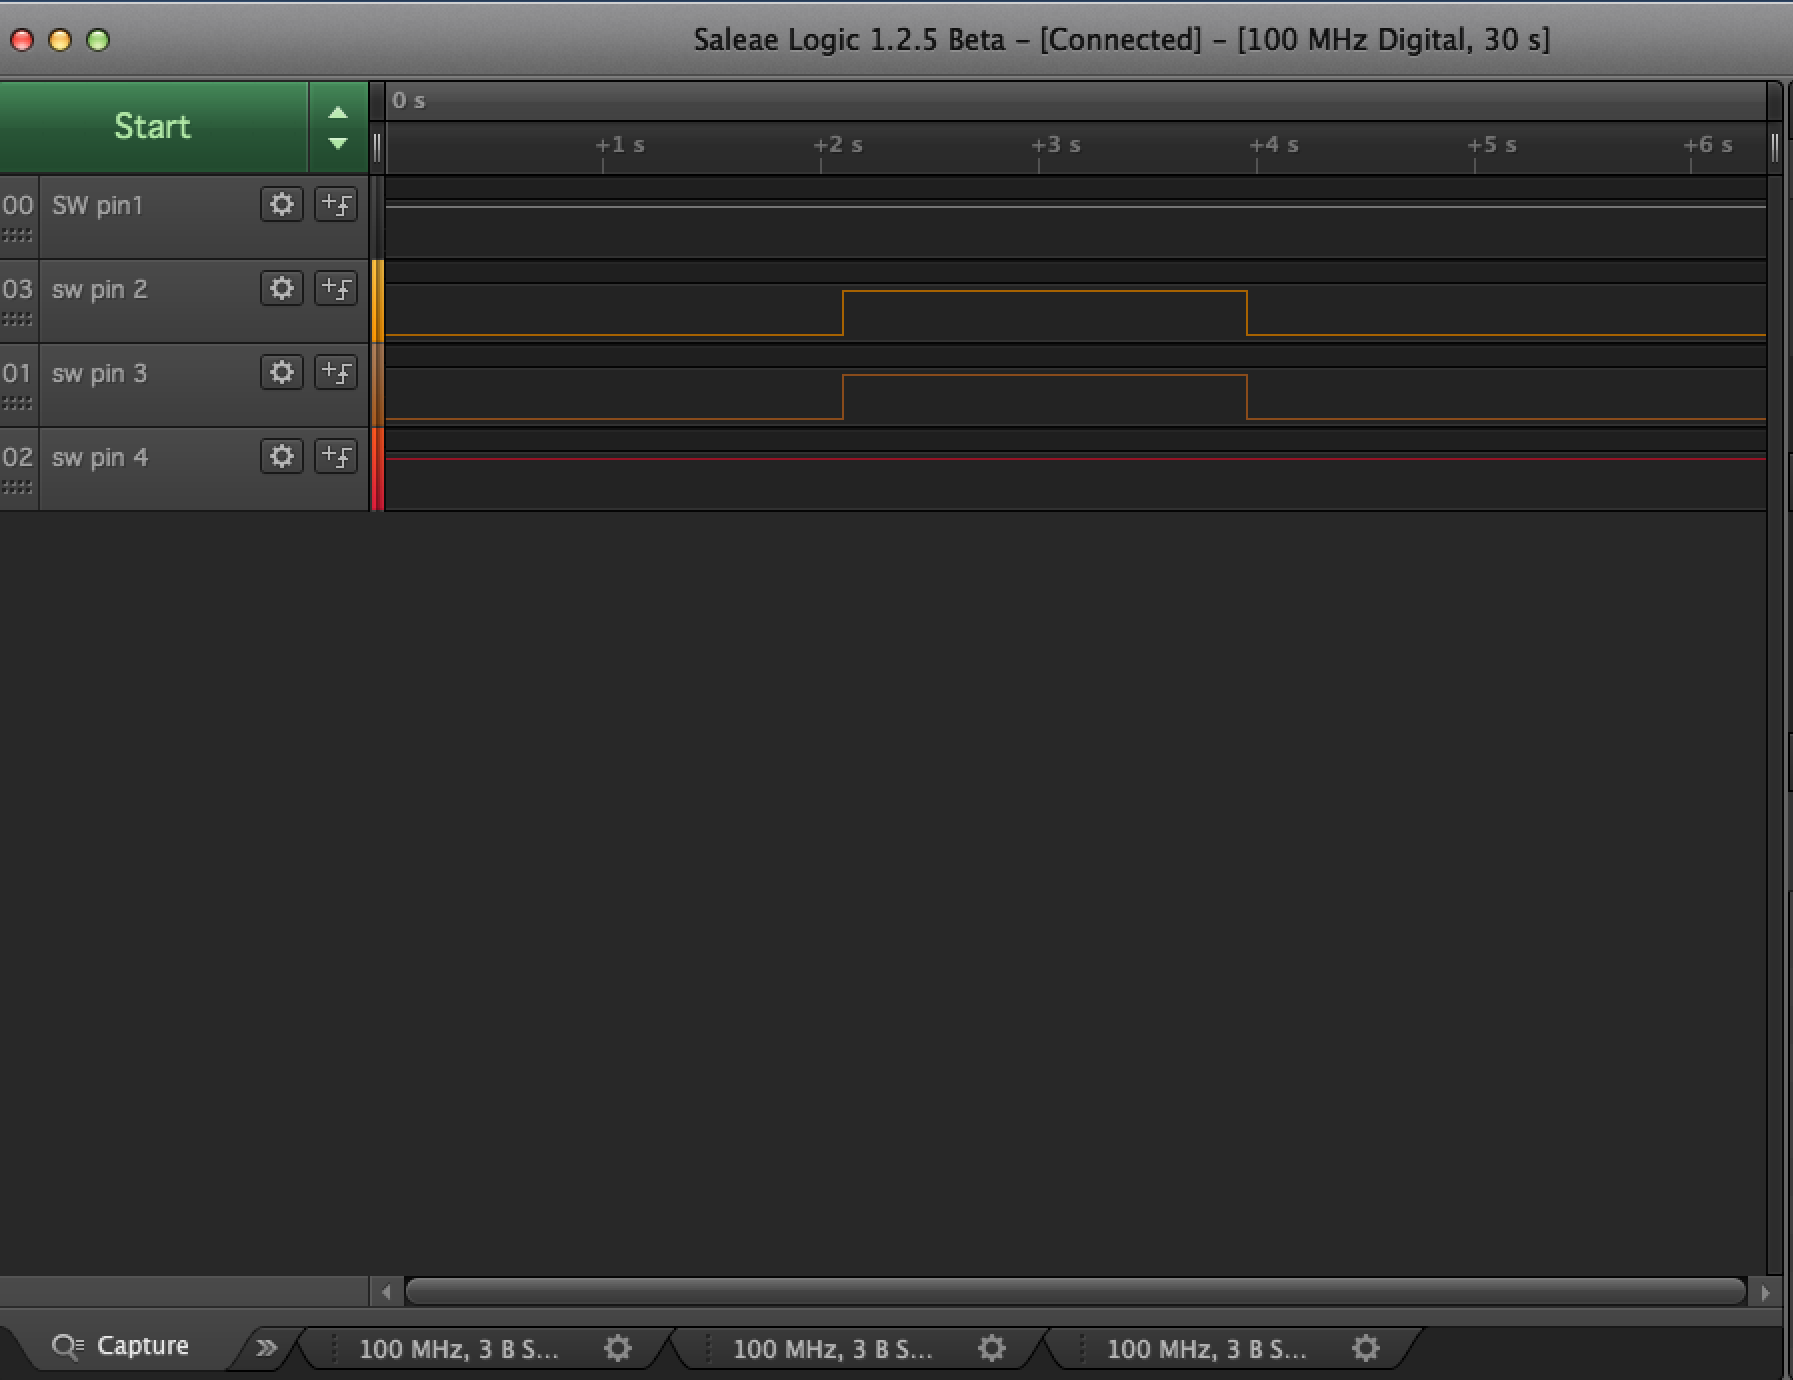
Task: Select the sw pin 3 channel label
Action: [x=100, y=373]
